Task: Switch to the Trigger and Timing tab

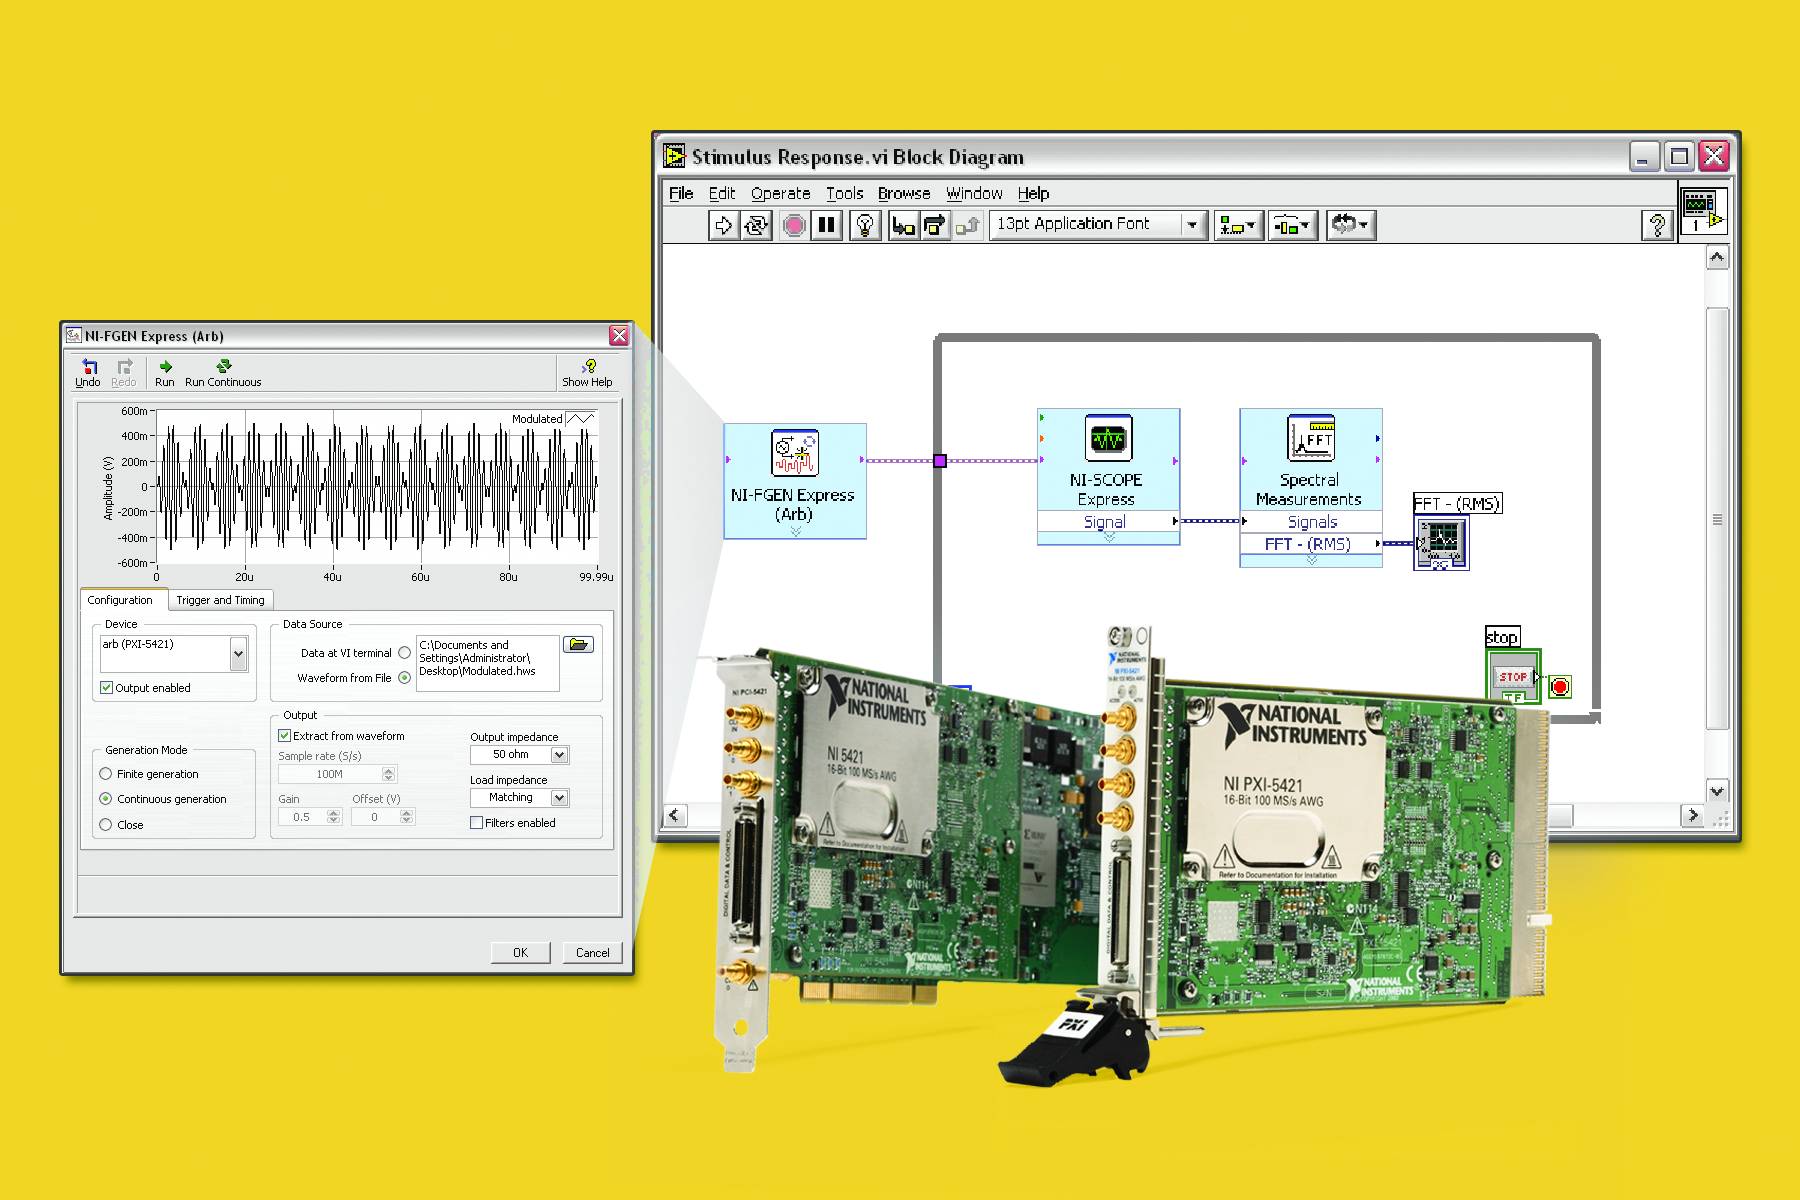Action: coord(221,599)
